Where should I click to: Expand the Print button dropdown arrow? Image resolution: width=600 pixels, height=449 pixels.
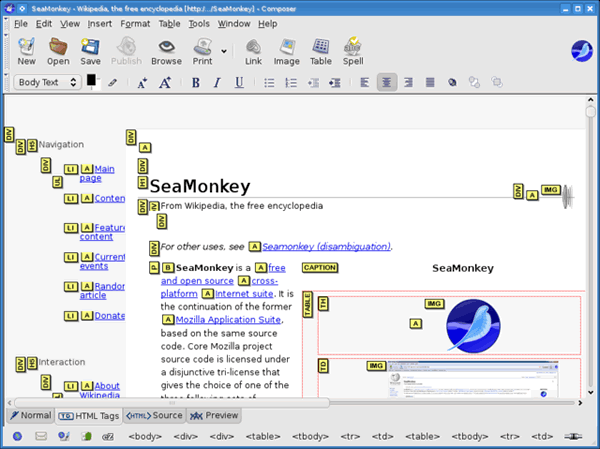(x=224, y=51)
